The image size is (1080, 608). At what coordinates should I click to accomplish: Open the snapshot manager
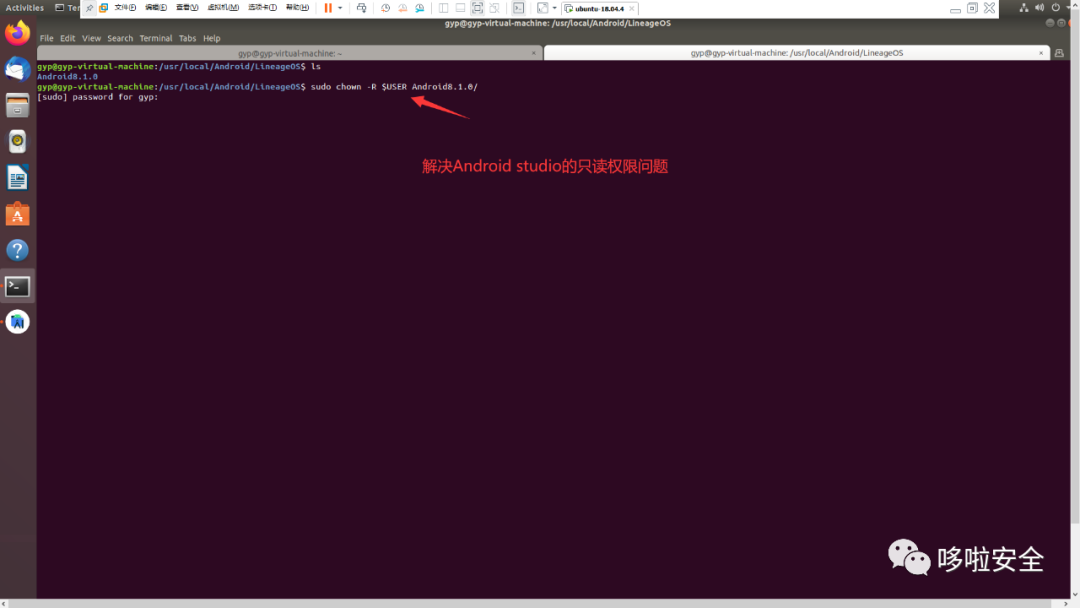click(420, 8)
